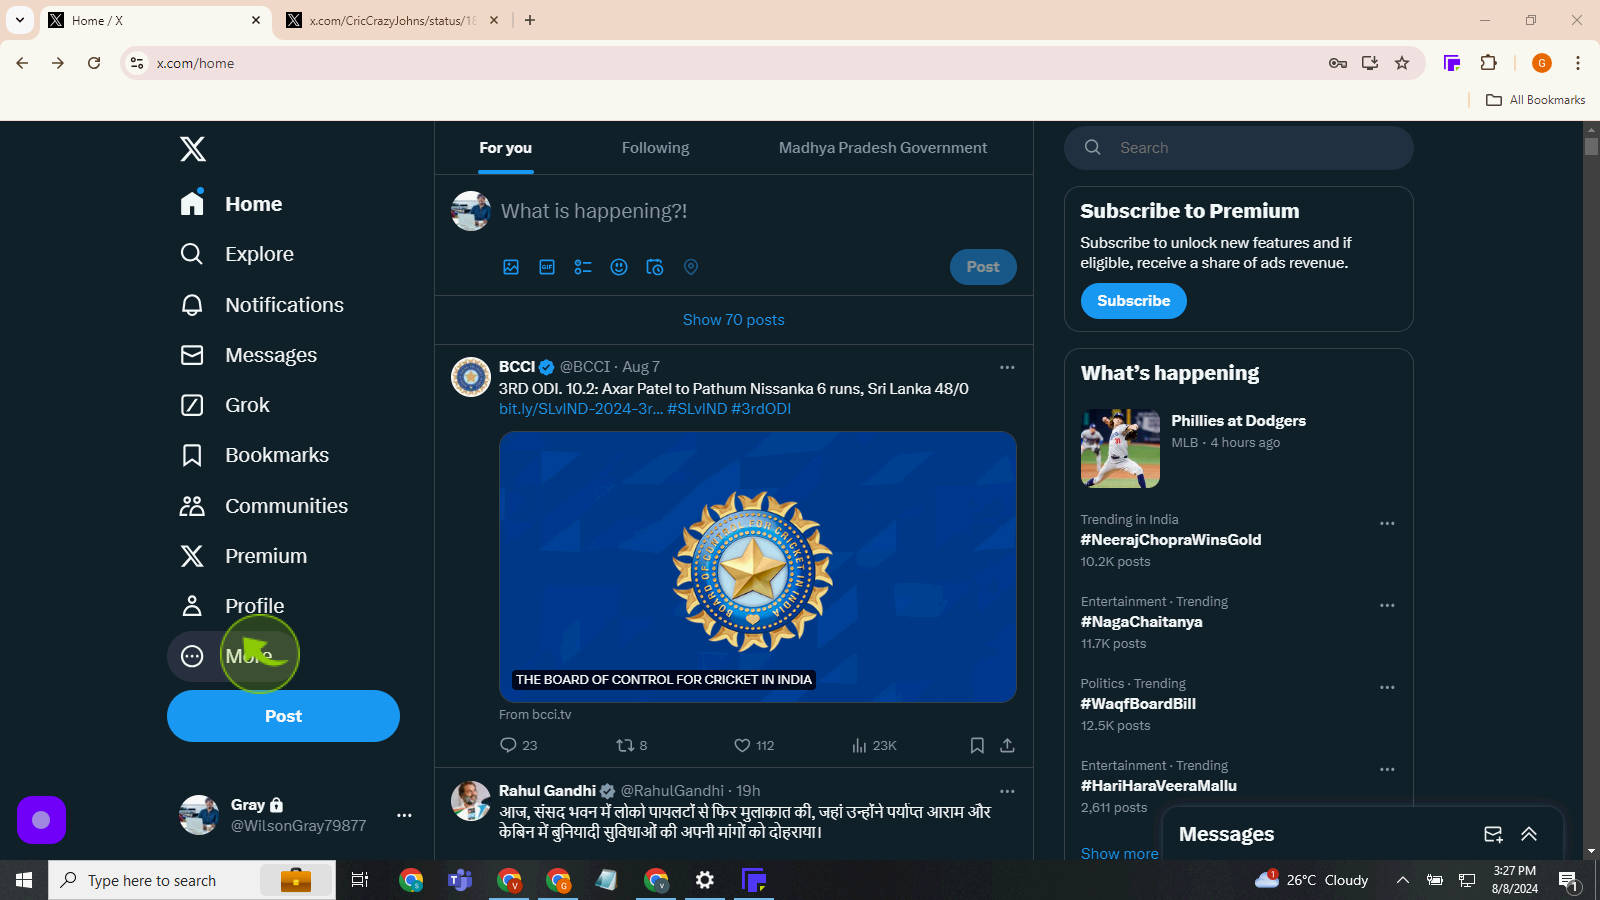Image resolution: width=1600 pixels, height=900 pixels.
Task: Bookmark the BCCI post
Action: click(x=977, y=746)
